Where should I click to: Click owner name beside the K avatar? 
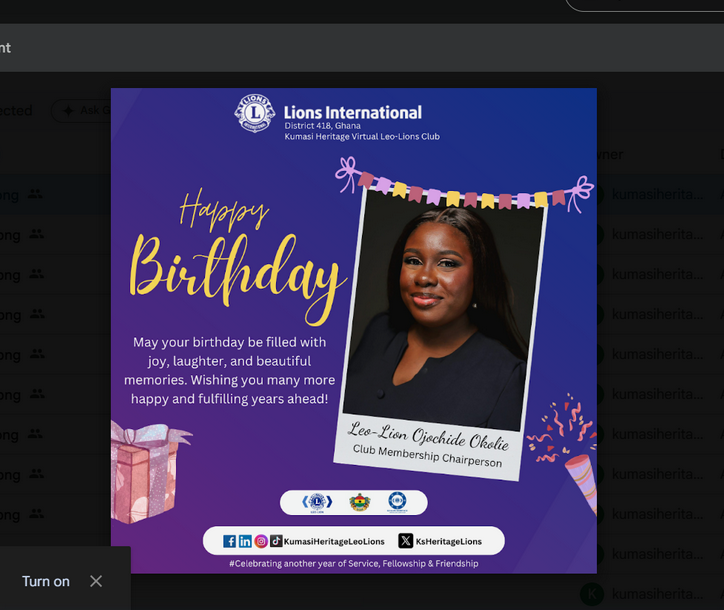pos(658,594)
